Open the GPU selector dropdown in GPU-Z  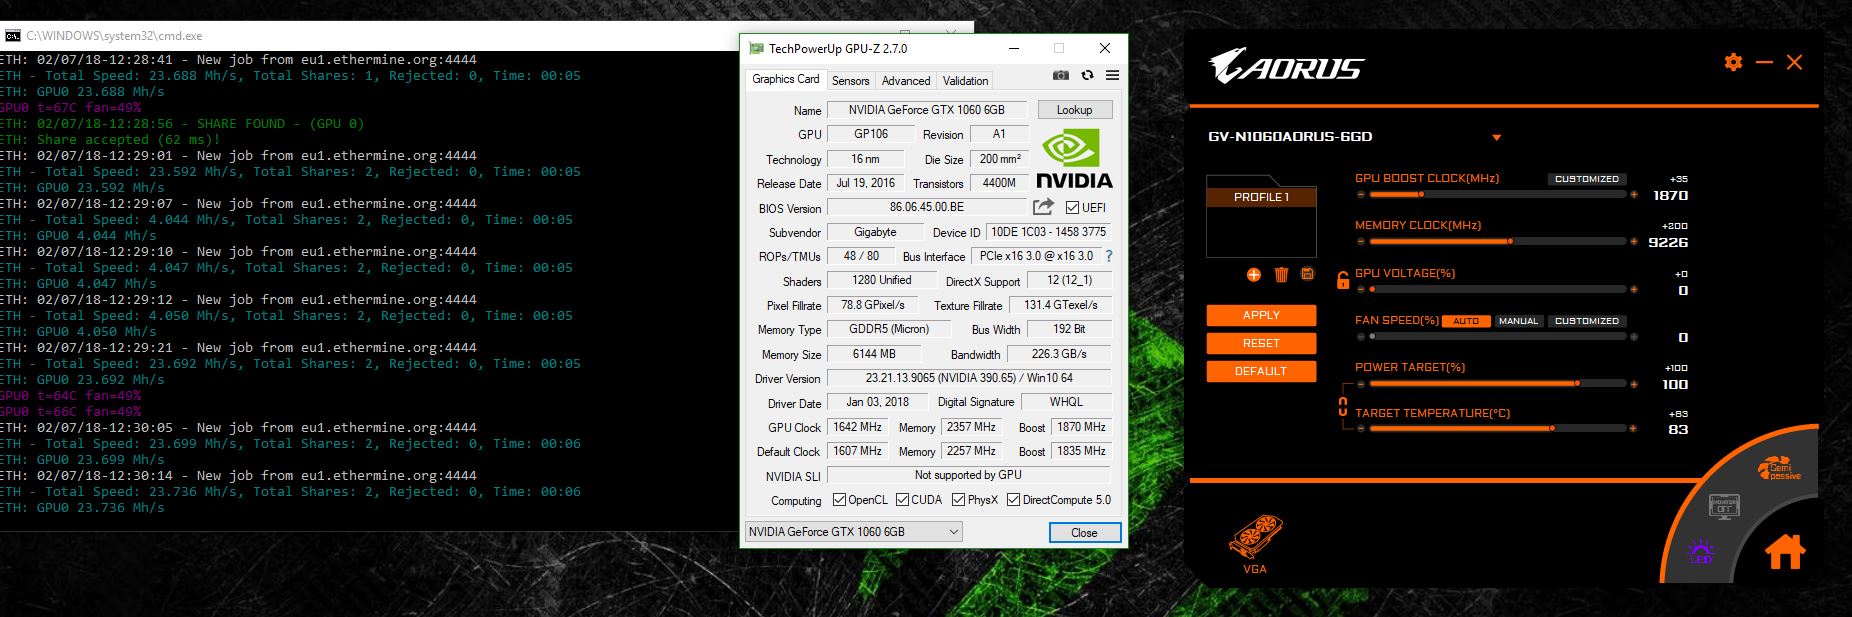[854, 532]
